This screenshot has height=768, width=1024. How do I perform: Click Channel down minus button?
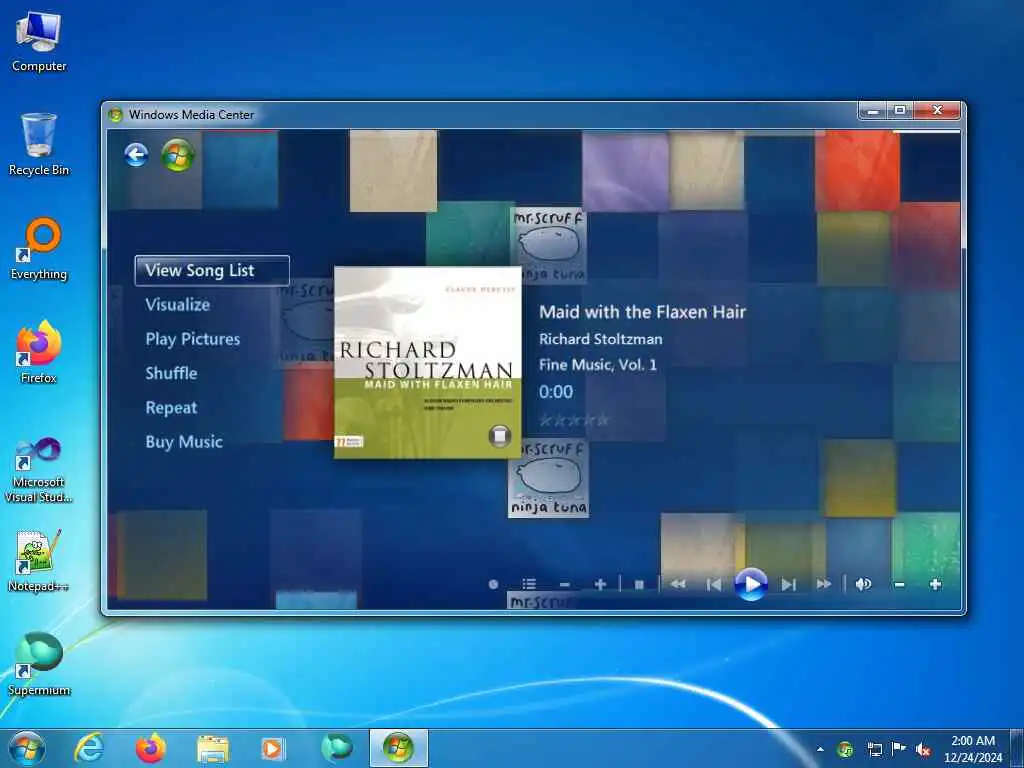pyautogui.click(x=565, y=584)
